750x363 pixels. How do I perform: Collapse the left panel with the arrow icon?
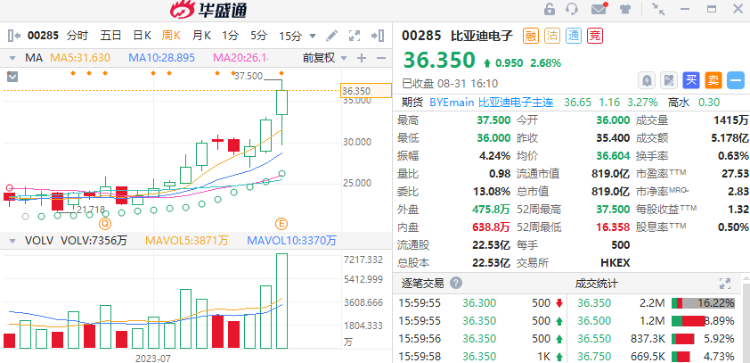pos(14,35)
